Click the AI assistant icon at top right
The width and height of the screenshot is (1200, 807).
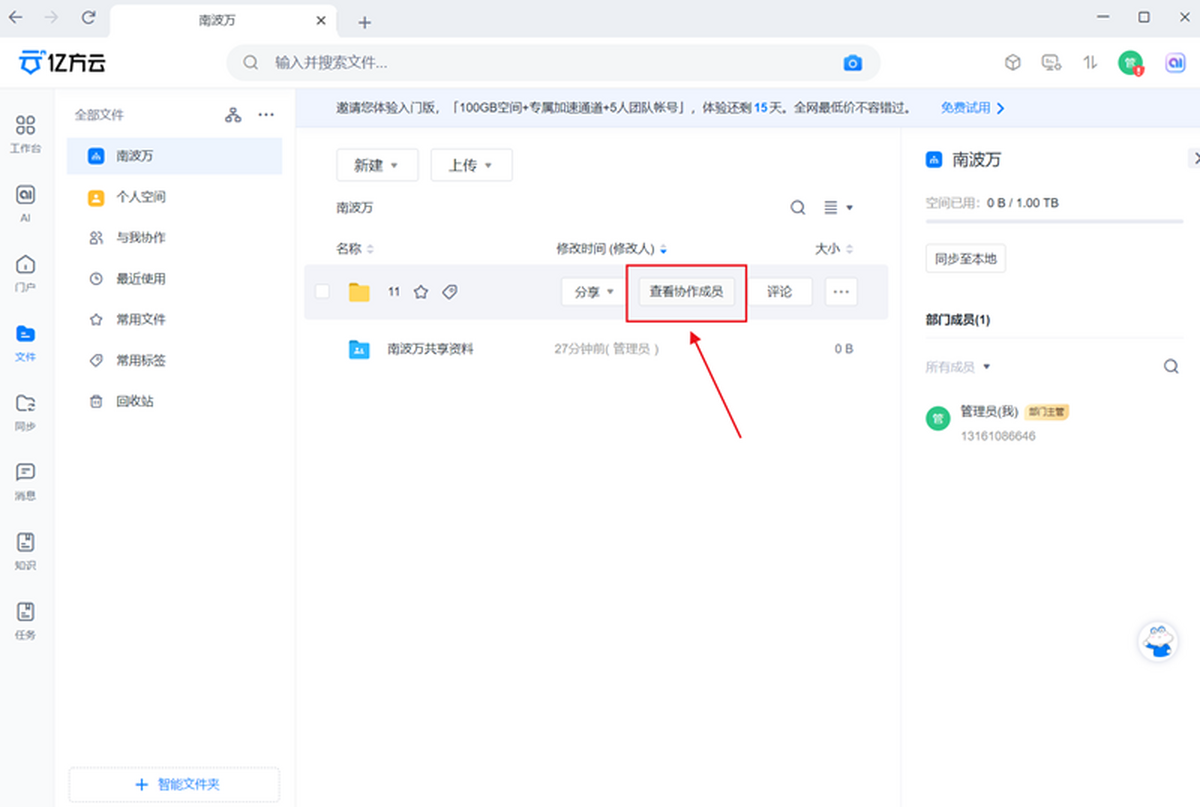(1176, 63)
